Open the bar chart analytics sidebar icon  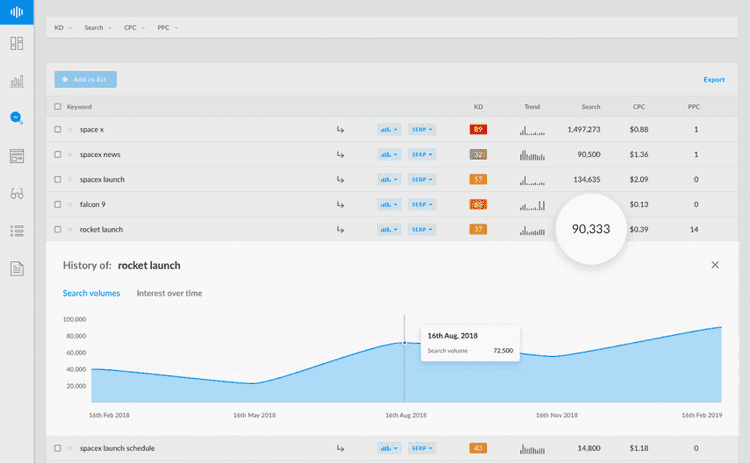16,81
